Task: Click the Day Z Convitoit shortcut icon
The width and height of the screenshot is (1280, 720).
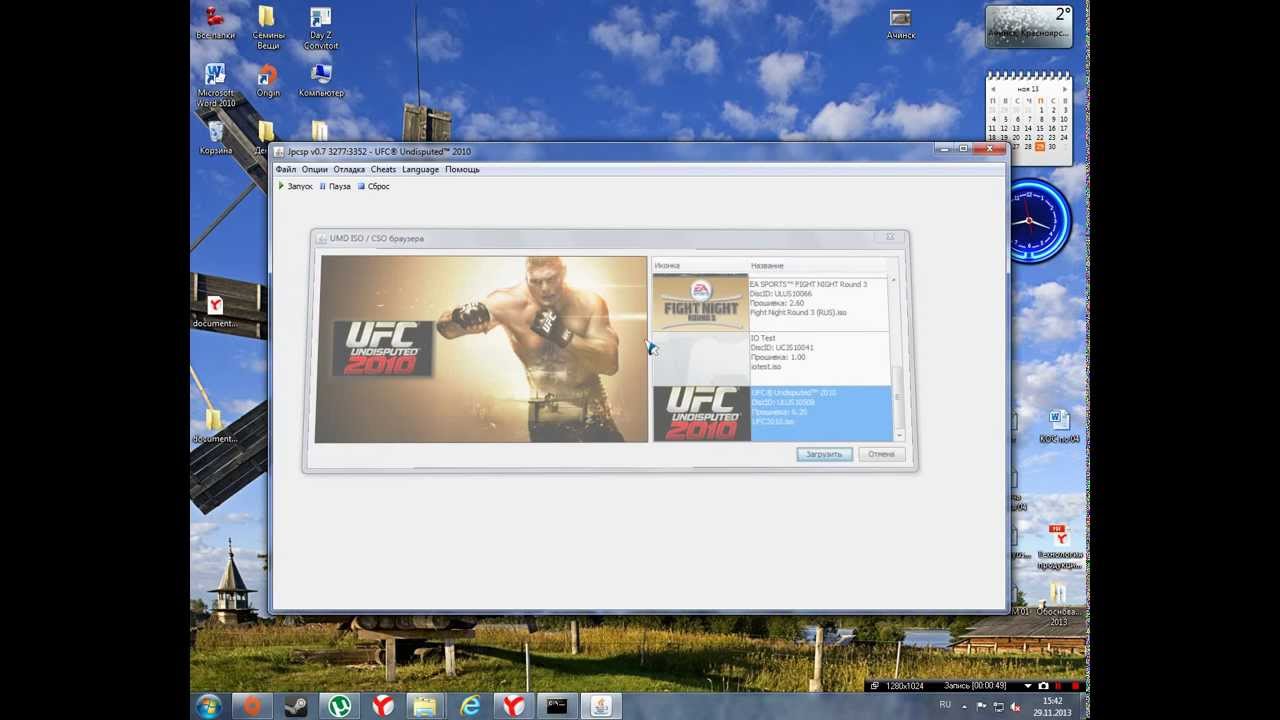Action: click(x=321, y=27)
